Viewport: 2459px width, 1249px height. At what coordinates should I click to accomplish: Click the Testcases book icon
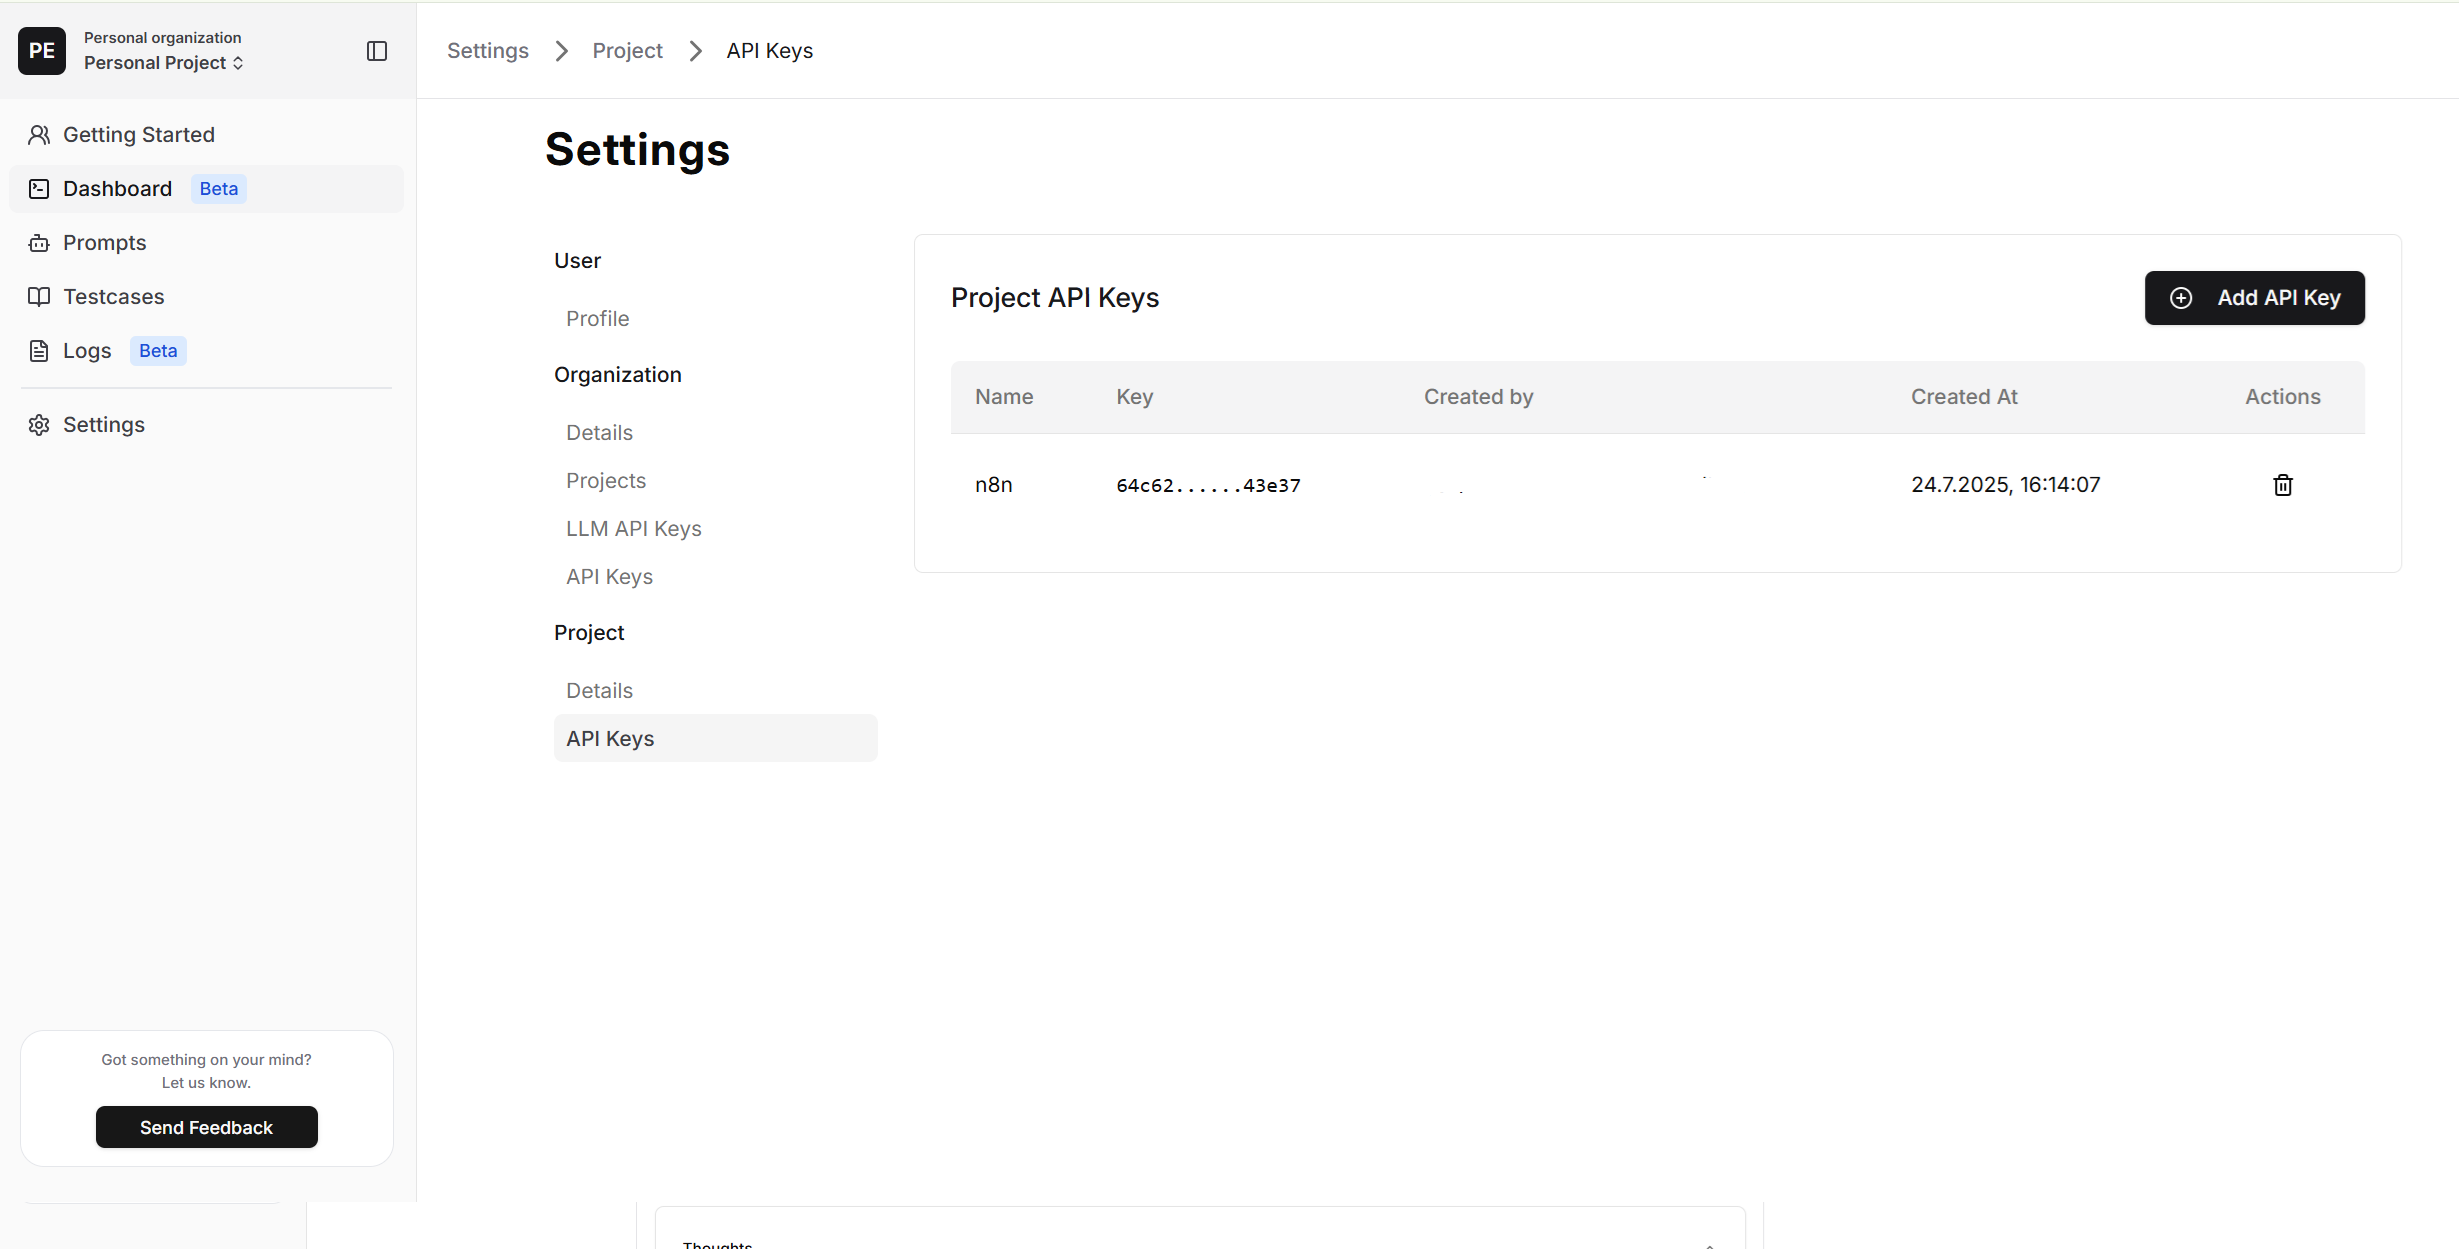tap(39, 297)
